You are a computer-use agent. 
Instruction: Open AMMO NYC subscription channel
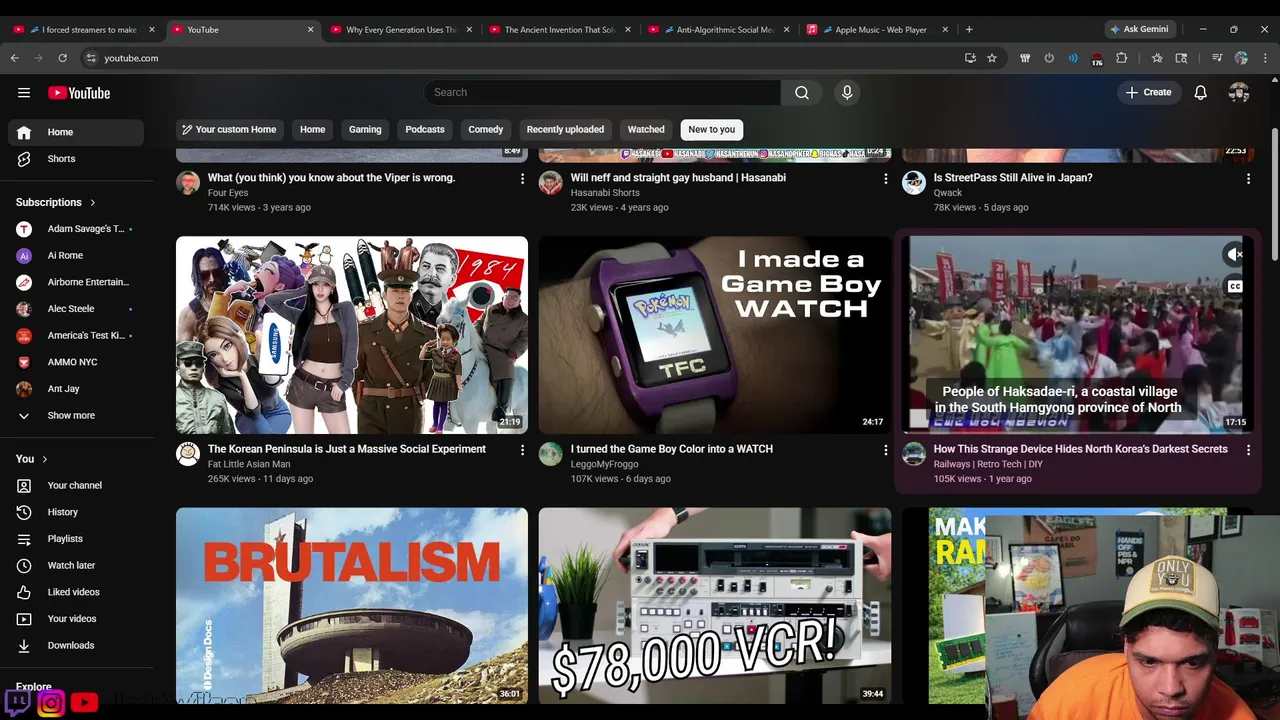click(x=76, y=362)
